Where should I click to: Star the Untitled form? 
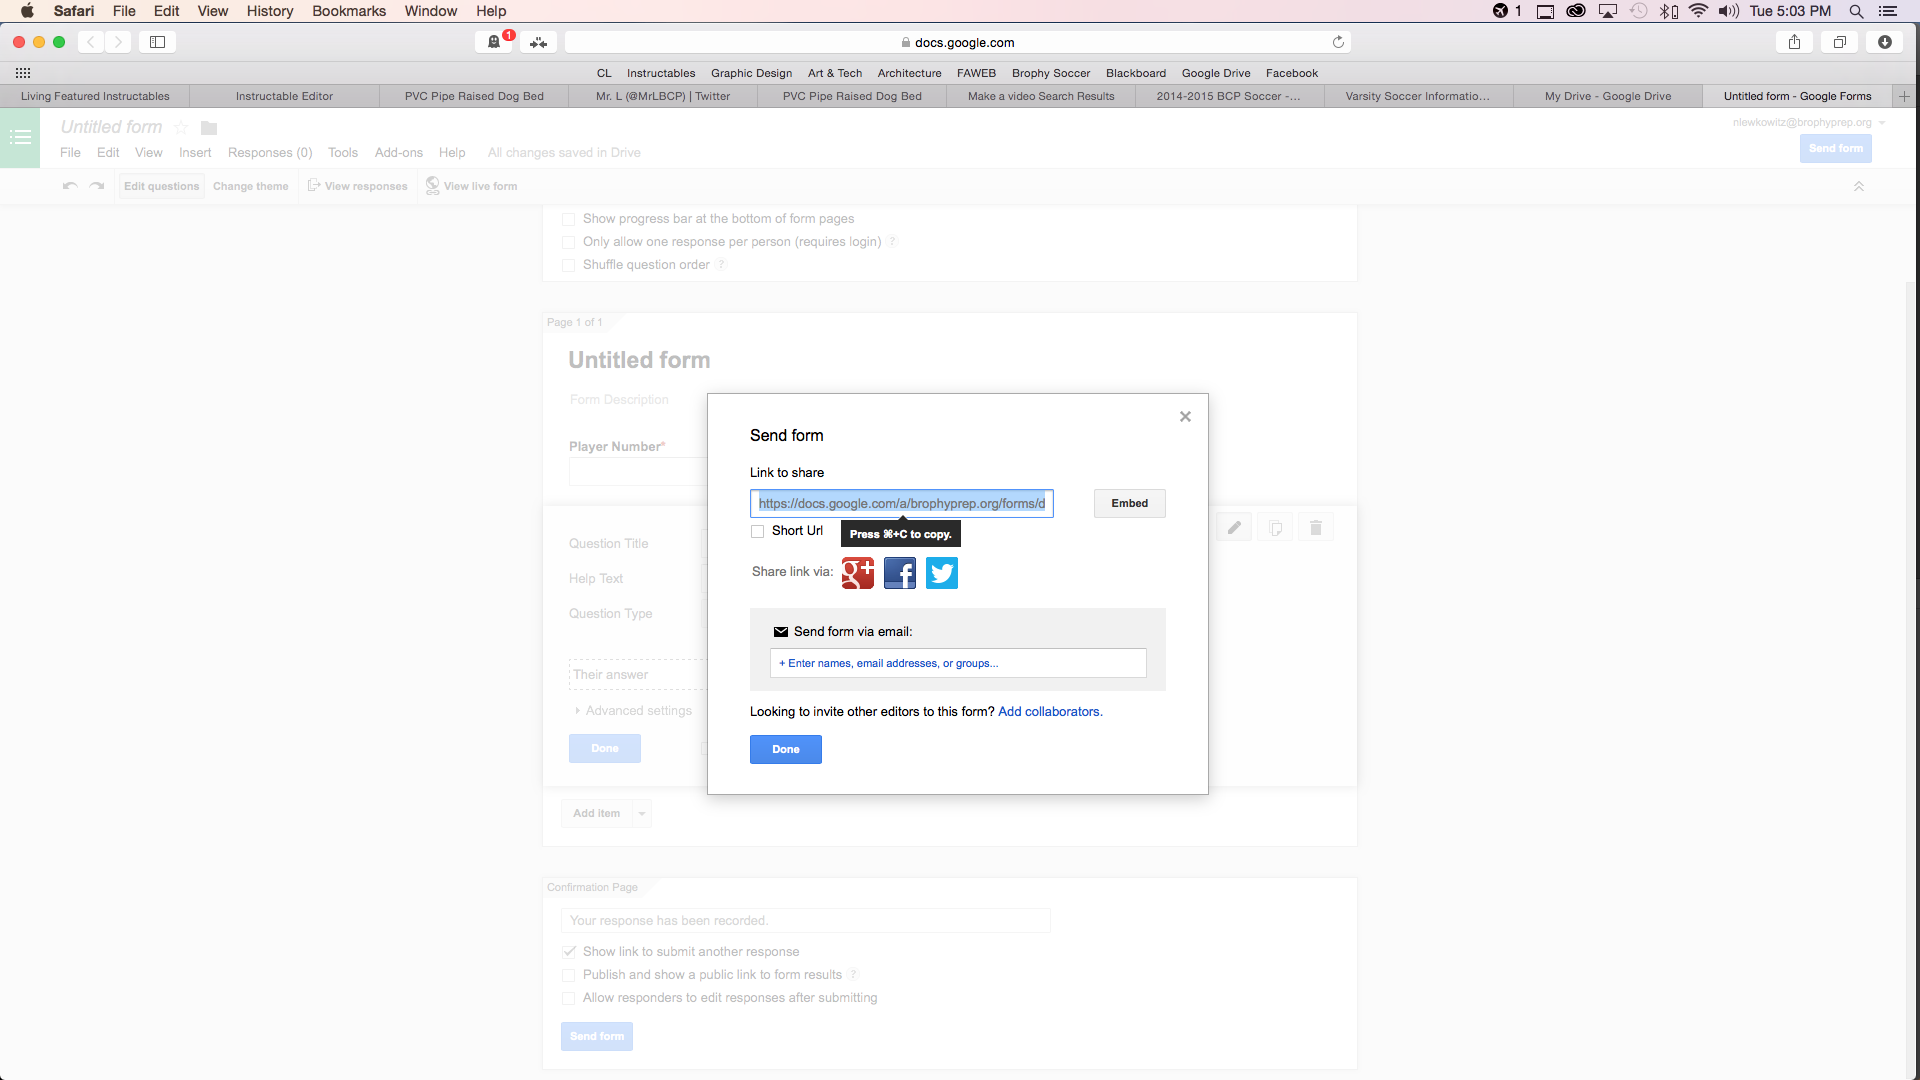click(x=181, y=127)
